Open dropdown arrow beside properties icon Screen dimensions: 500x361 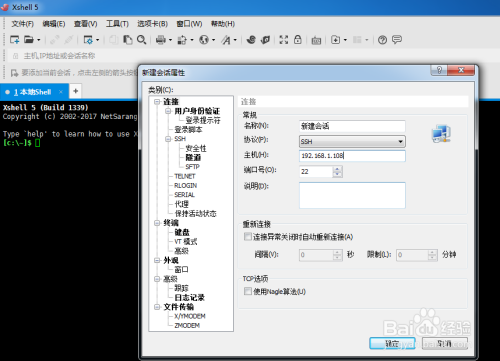point(98,40)
